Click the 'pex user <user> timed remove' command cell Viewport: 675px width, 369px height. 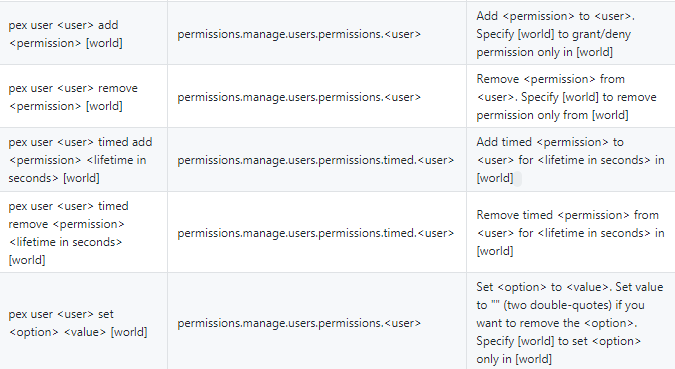tap(84, 233)
